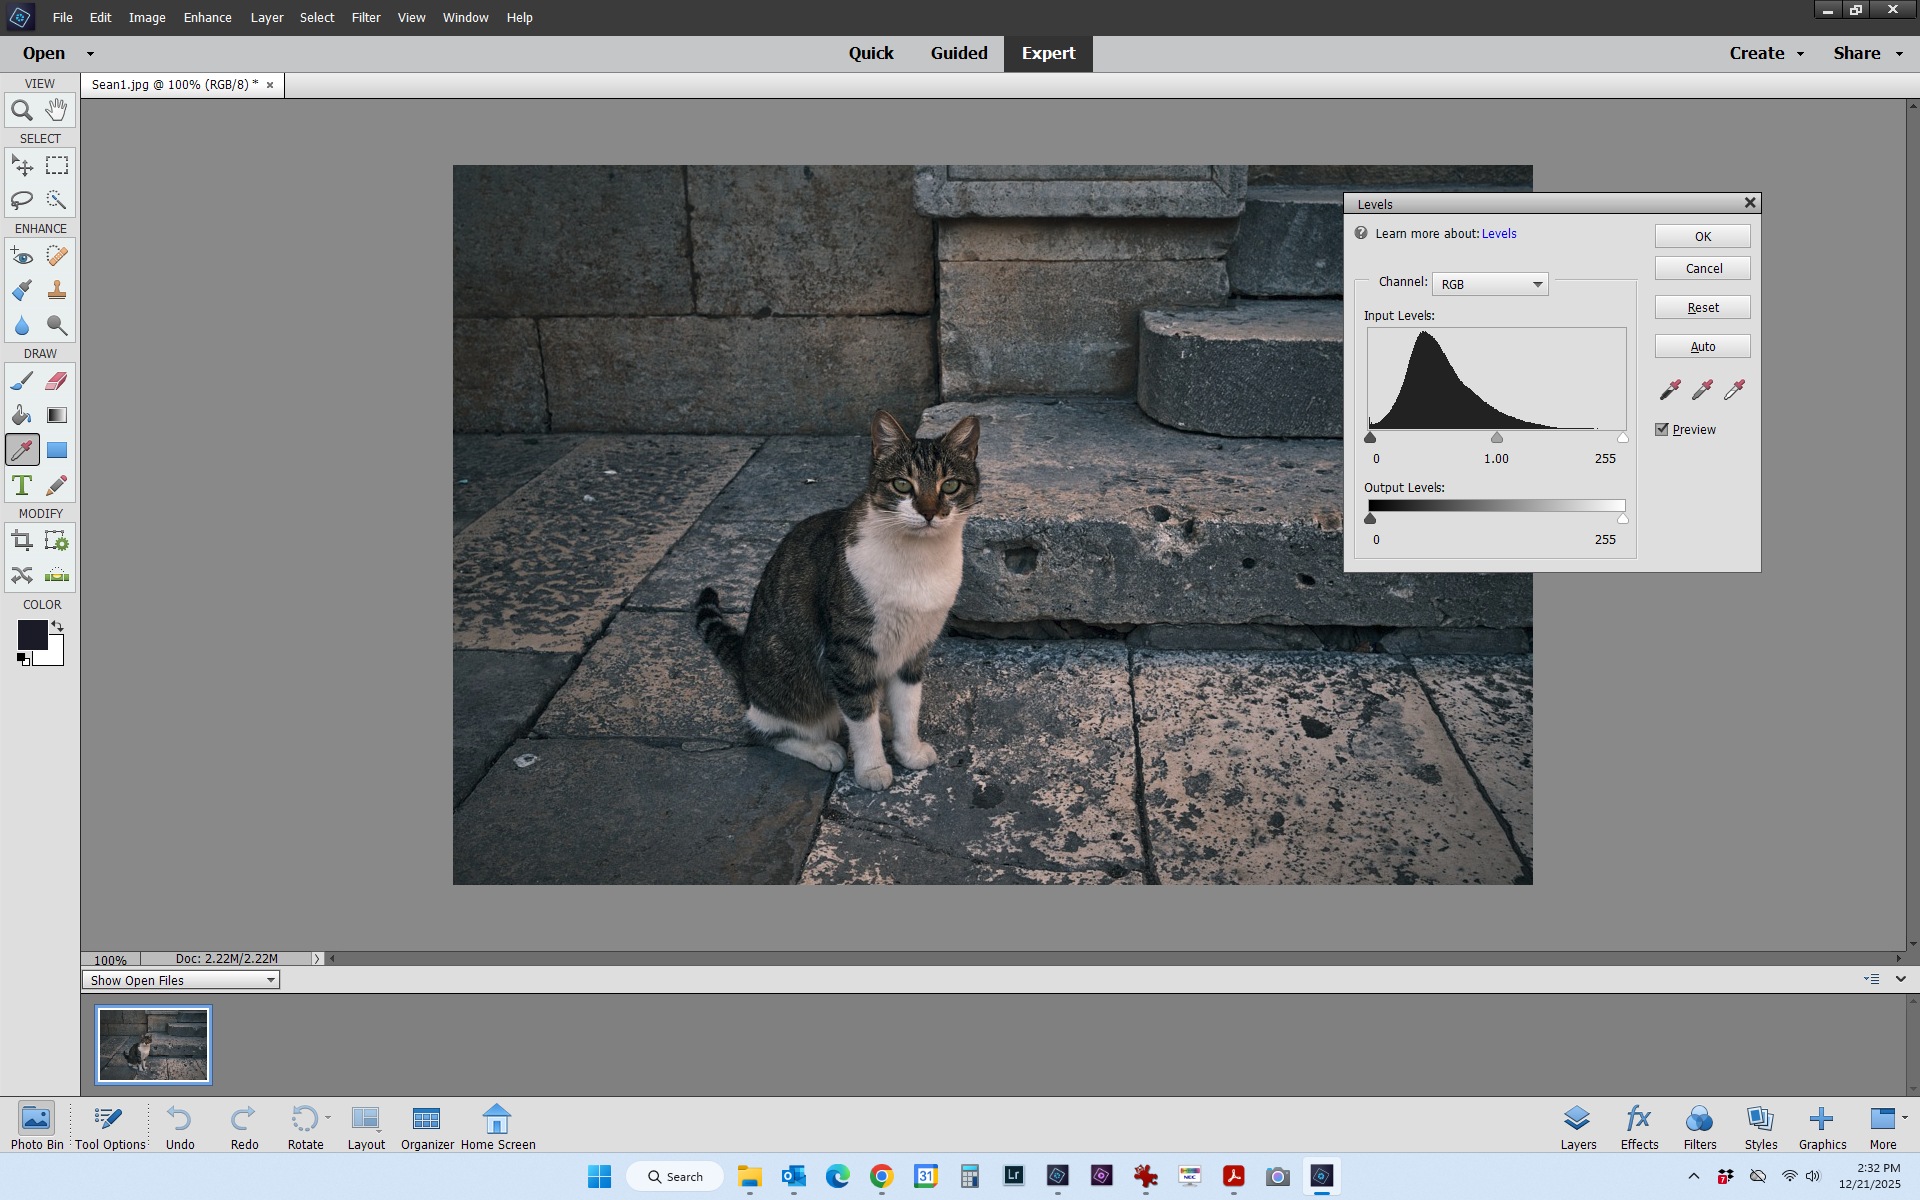Select the Crop tool
Screen dimensions: 1920x1200
point(22,542)
